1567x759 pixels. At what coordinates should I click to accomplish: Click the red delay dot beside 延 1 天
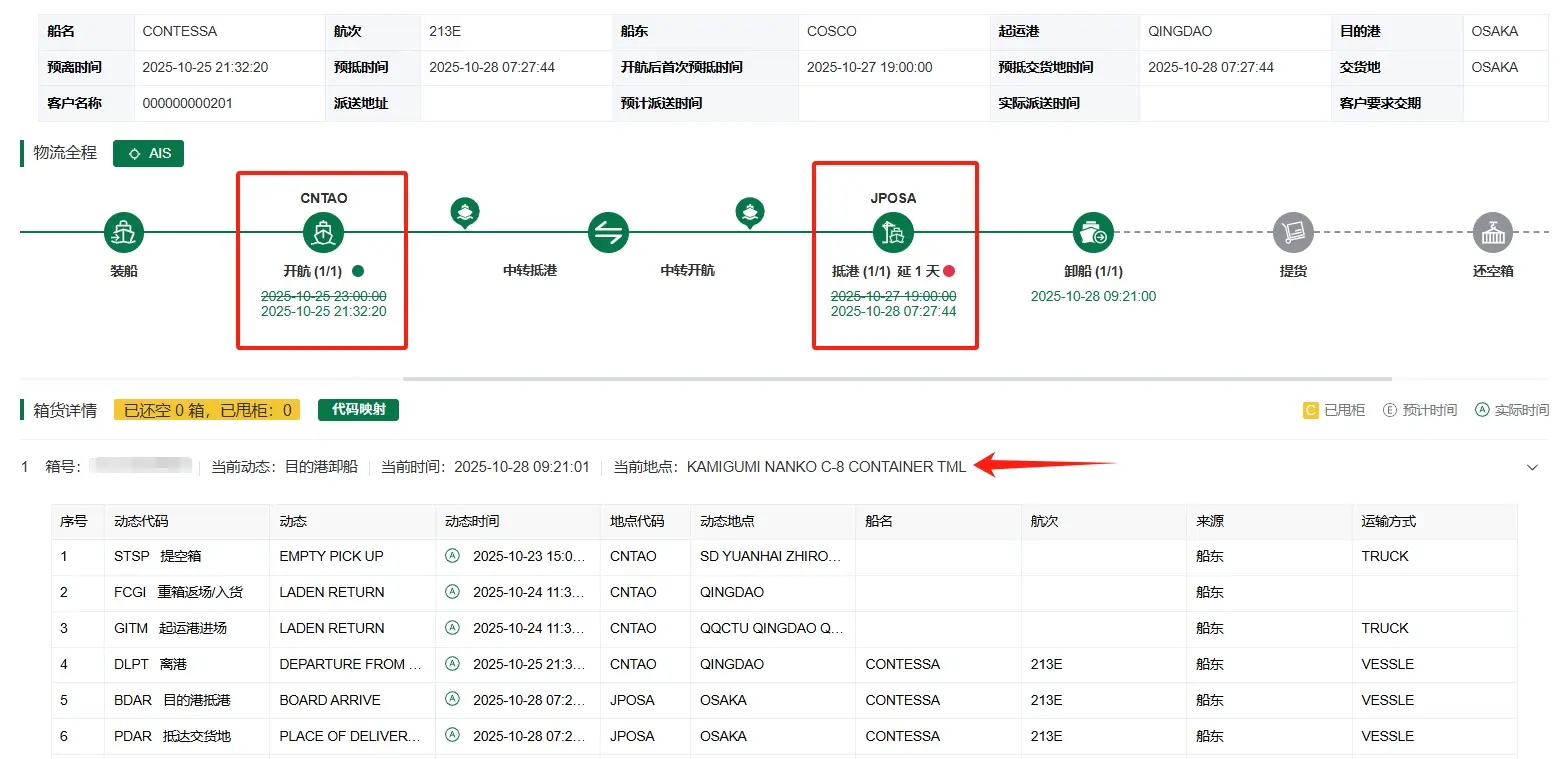click(x=949, y=271)
